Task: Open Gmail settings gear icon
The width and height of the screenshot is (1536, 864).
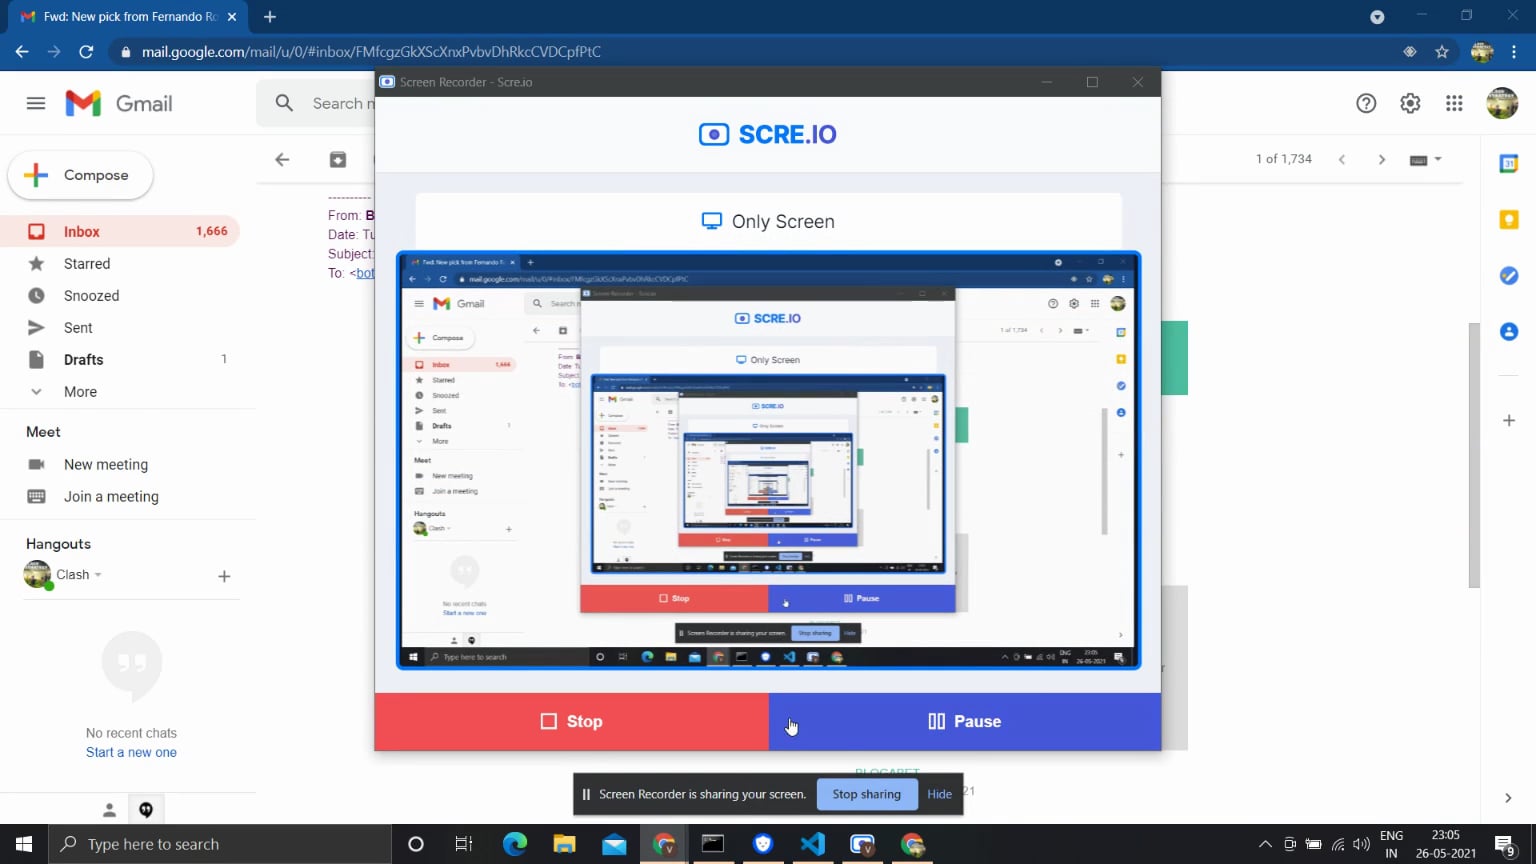Action: pos(1410,103)
